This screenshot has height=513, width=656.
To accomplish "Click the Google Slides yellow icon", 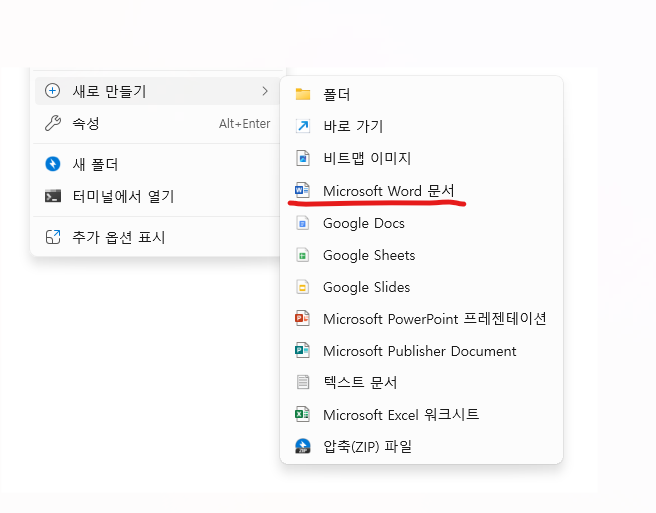I will [303, 287].
